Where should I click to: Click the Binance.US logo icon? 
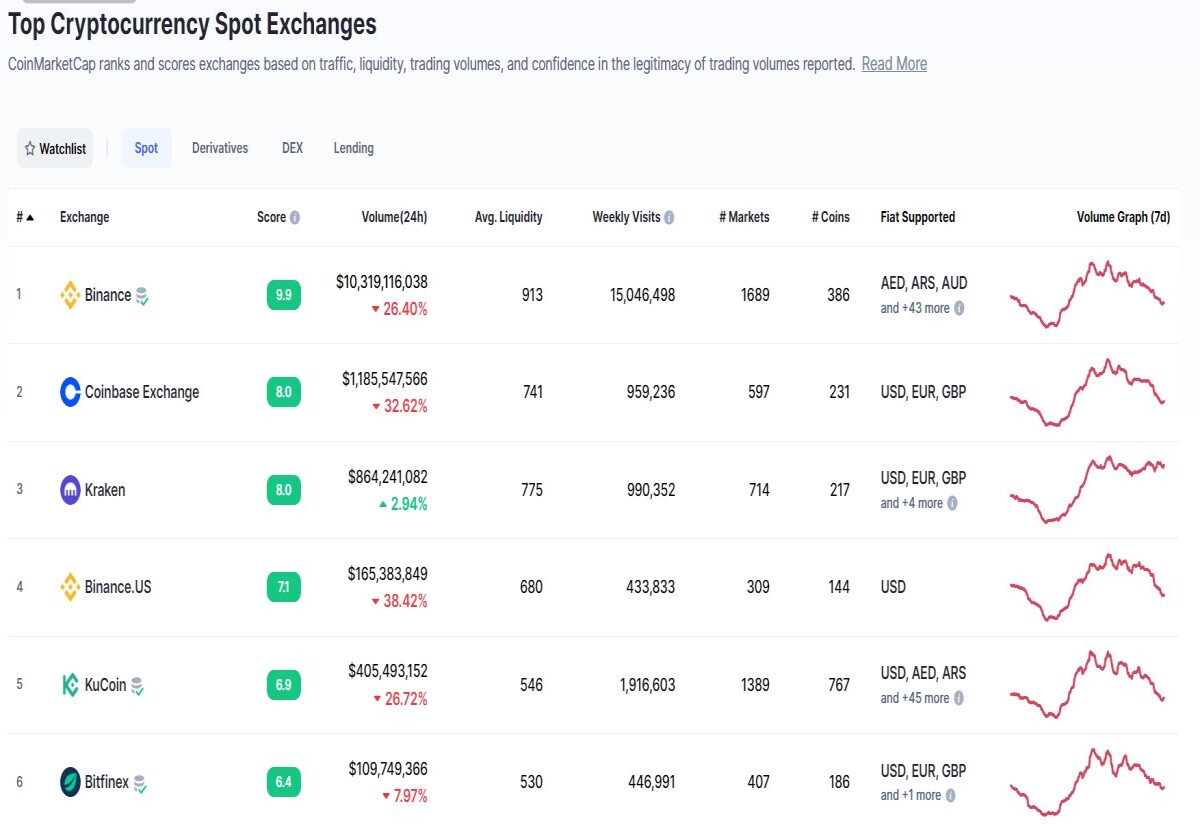pos(70,587)
